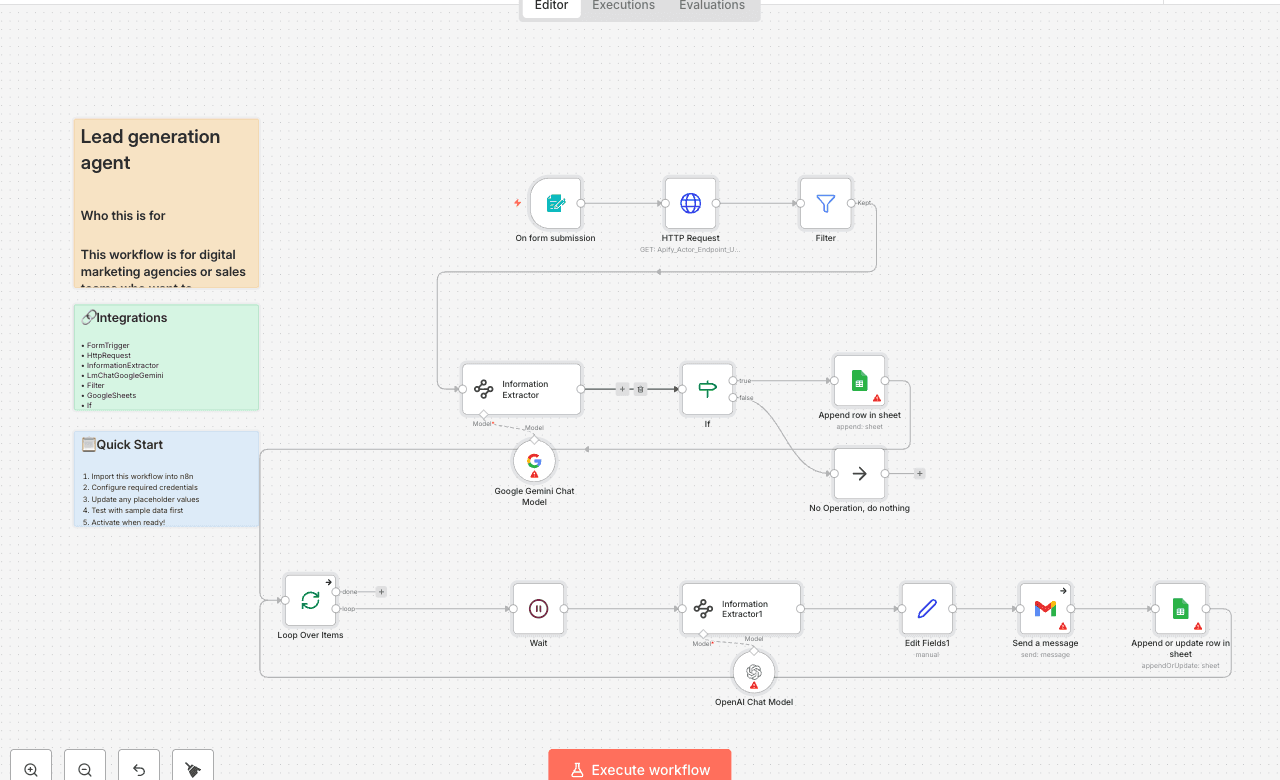Open the On form submission trigger node
Screen dimensions: 1280x780
[555, 203]
